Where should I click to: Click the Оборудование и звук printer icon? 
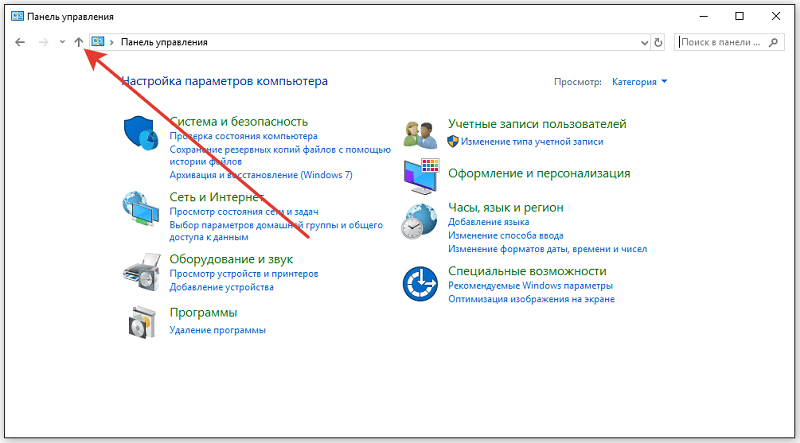point(141,272)
